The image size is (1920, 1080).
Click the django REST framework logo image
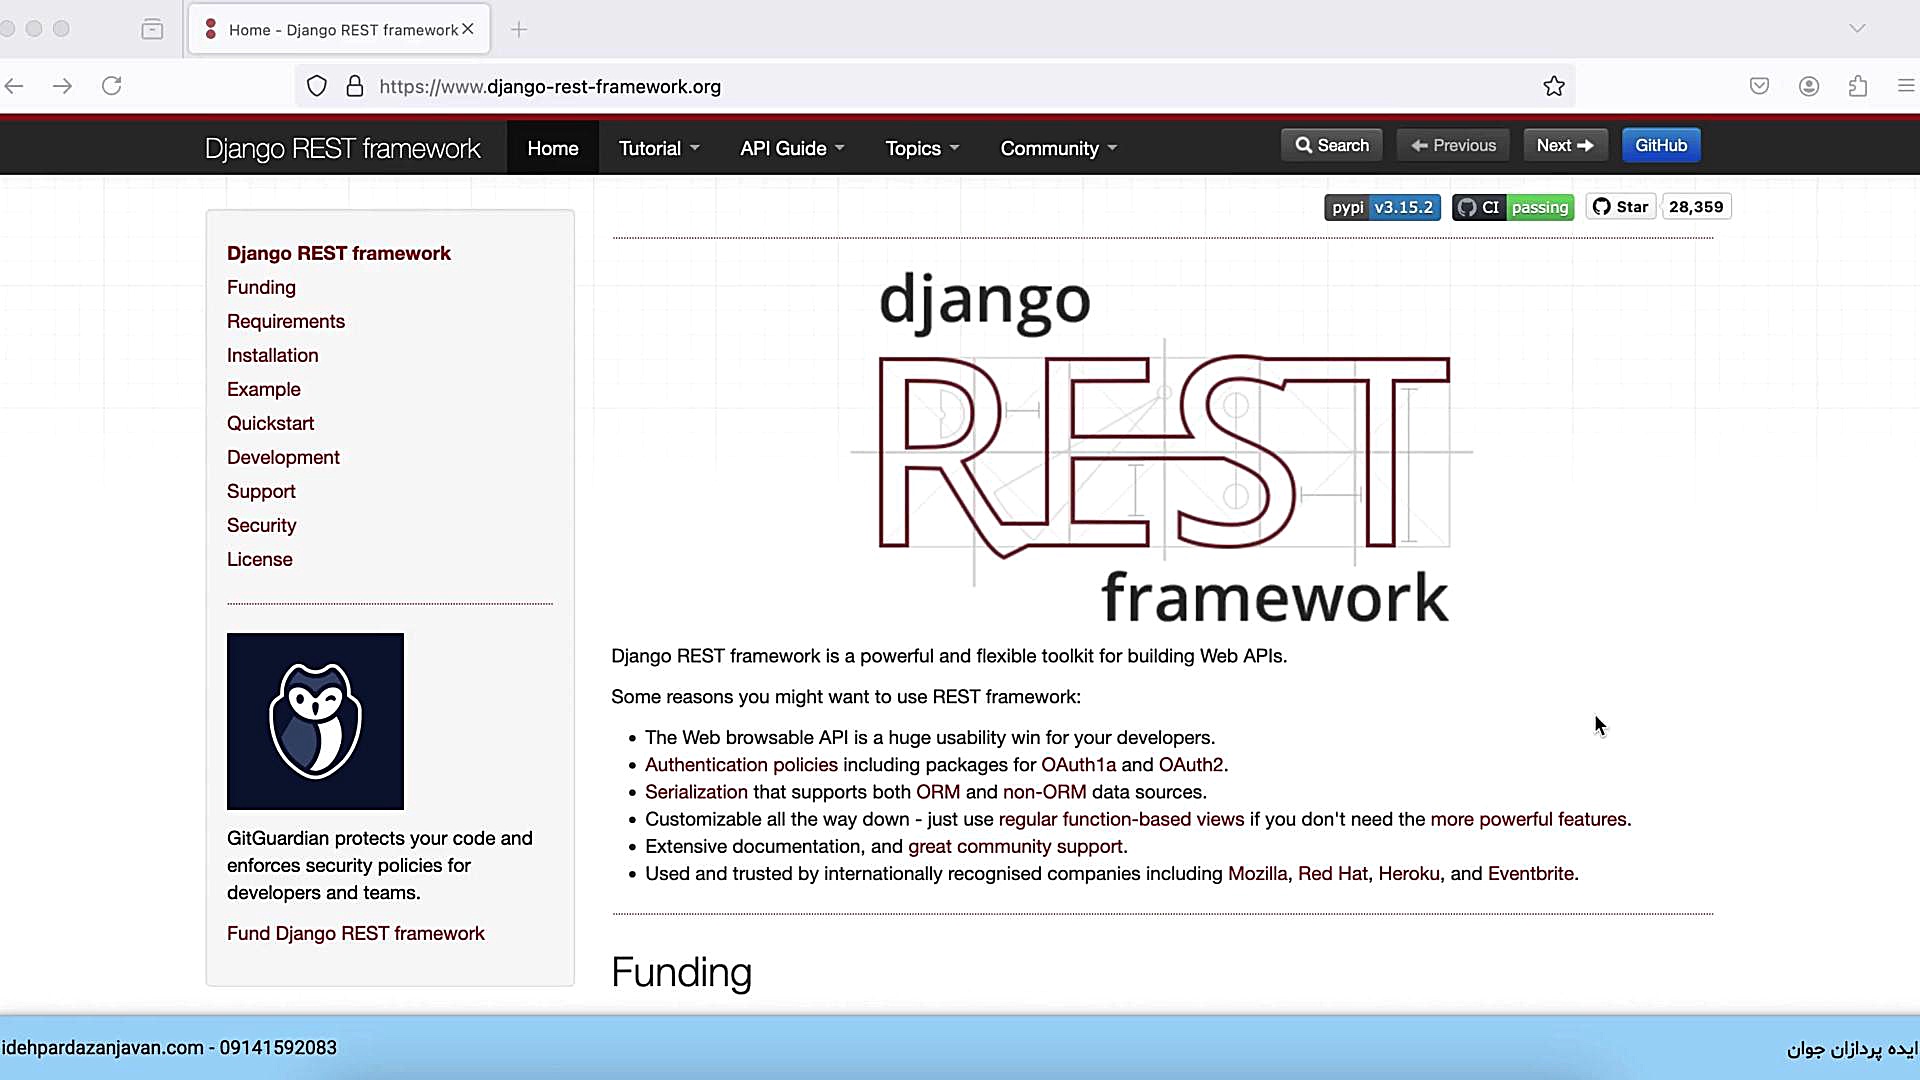1162,447
